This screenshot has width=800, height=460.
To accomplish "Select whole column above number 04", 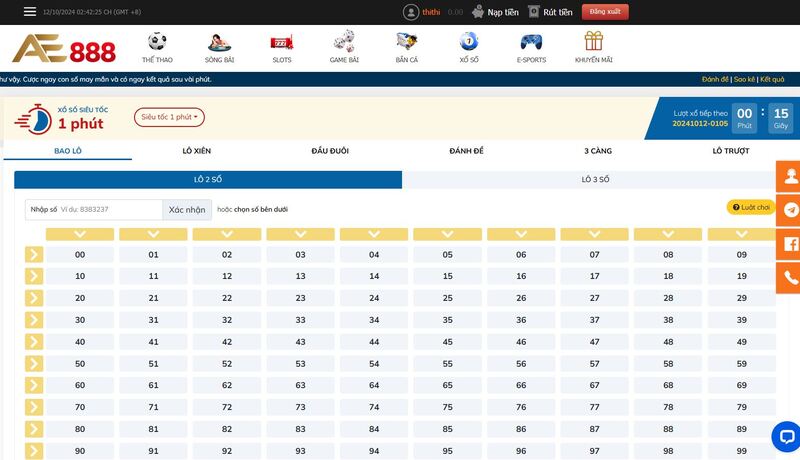I will click(374, 234).
